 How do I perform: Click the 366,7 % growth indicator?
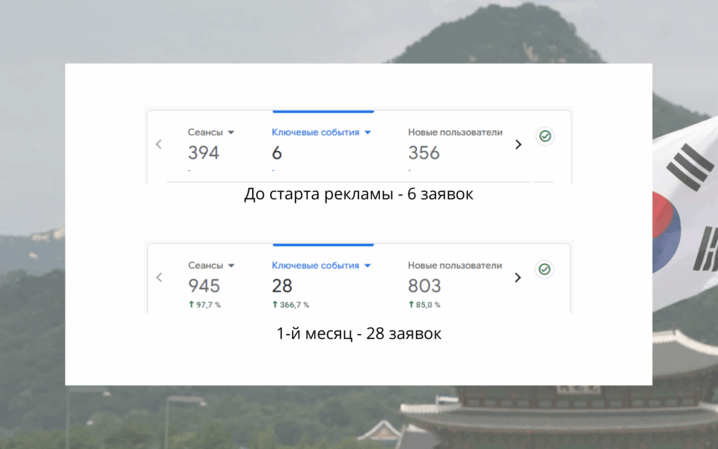tap(291, 305)
